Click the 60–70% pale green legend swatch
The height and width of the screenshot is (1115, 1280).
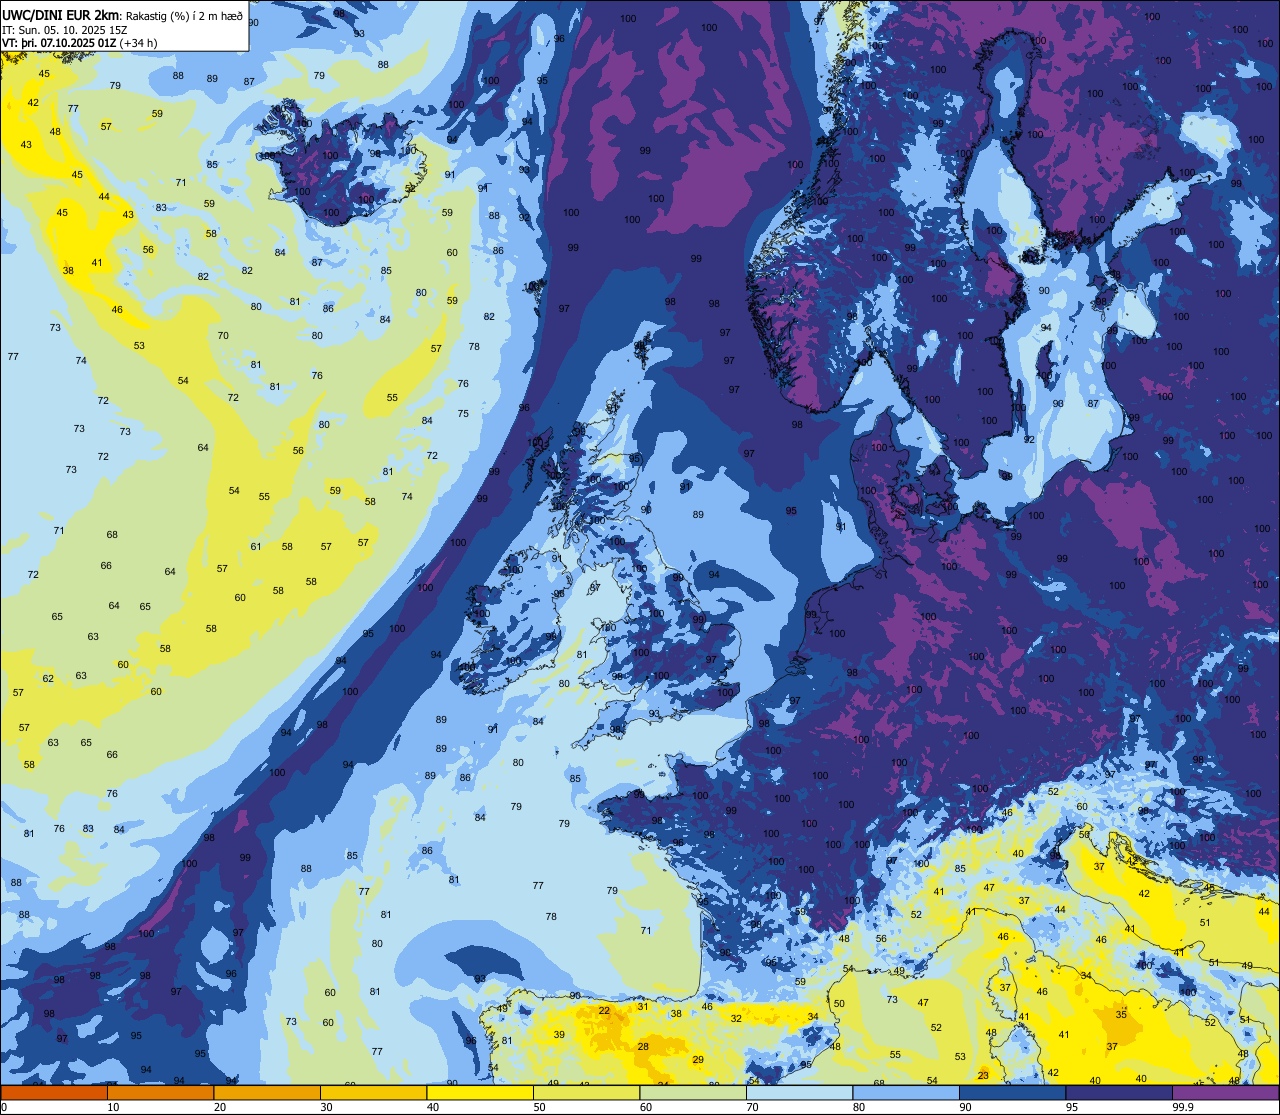point(693,1092)
